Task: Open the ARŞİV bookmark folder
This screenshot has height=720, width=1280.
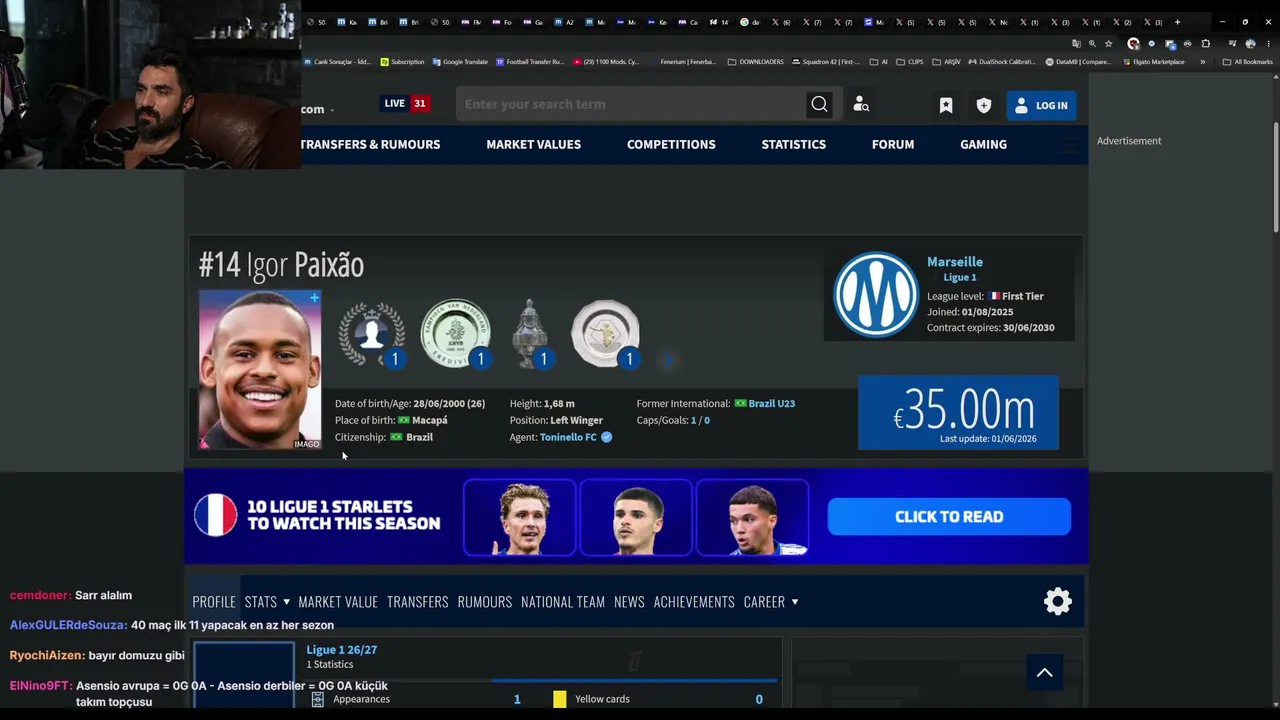Action: [947, 62]
